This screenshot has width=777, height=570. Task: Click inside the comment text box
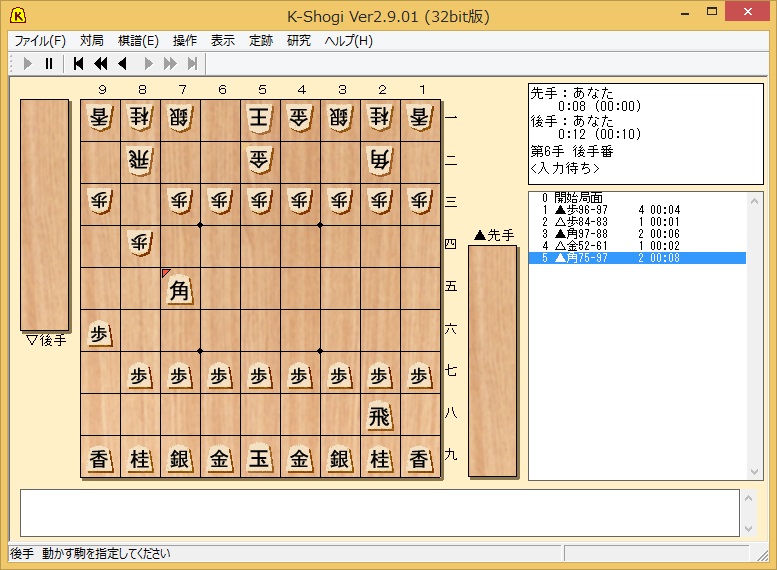tap(380, 513)
